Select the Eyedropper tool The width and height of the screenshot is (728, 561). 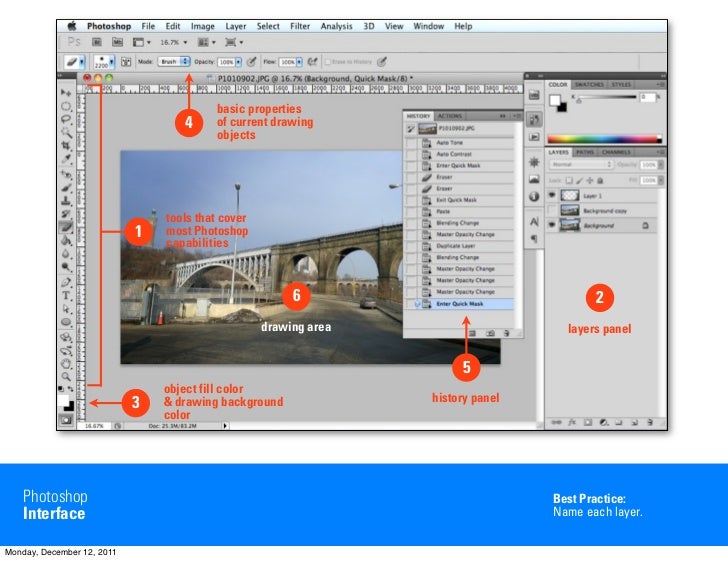[x=66, y=159]
